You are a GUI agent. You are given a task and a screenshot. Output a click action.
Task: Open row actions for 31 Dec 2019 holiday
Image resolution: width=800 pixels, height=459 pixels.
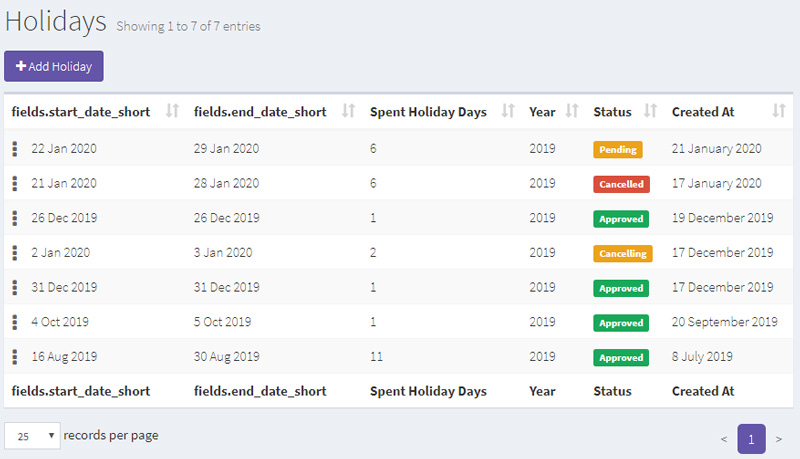tap(15, 287)
